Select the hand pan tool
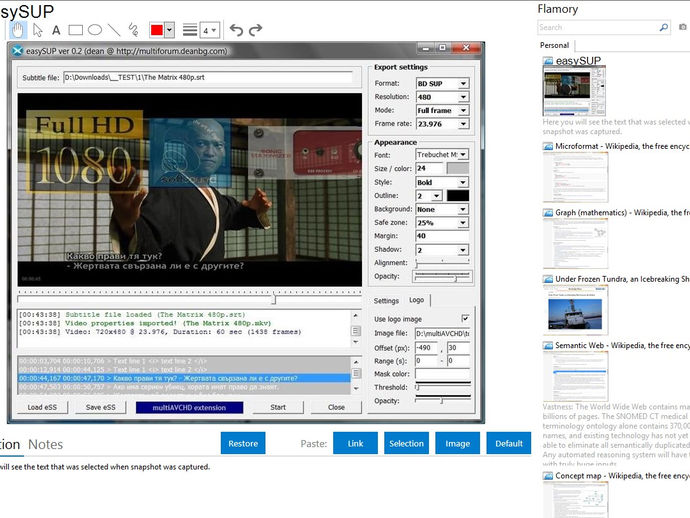This screenshot has height=518, width=690. coord(18,30)
